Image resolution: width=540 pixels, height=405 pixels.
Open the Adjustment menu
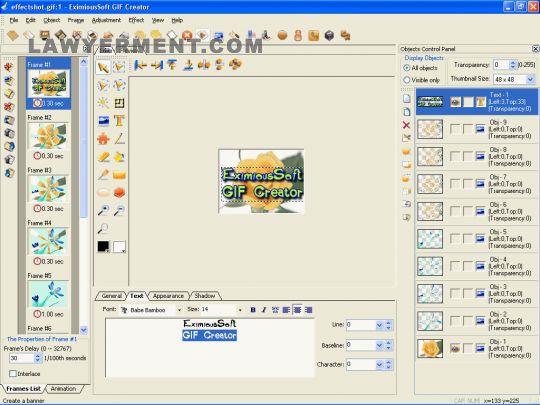106,20
